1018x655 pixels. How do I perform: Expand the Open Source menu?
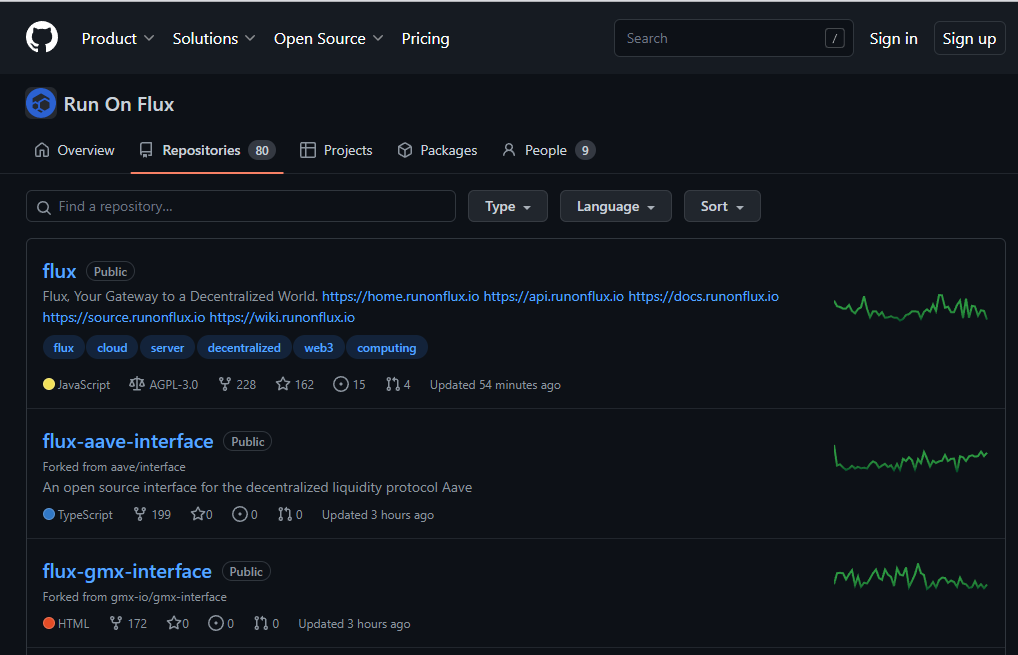tap(329, 38)
